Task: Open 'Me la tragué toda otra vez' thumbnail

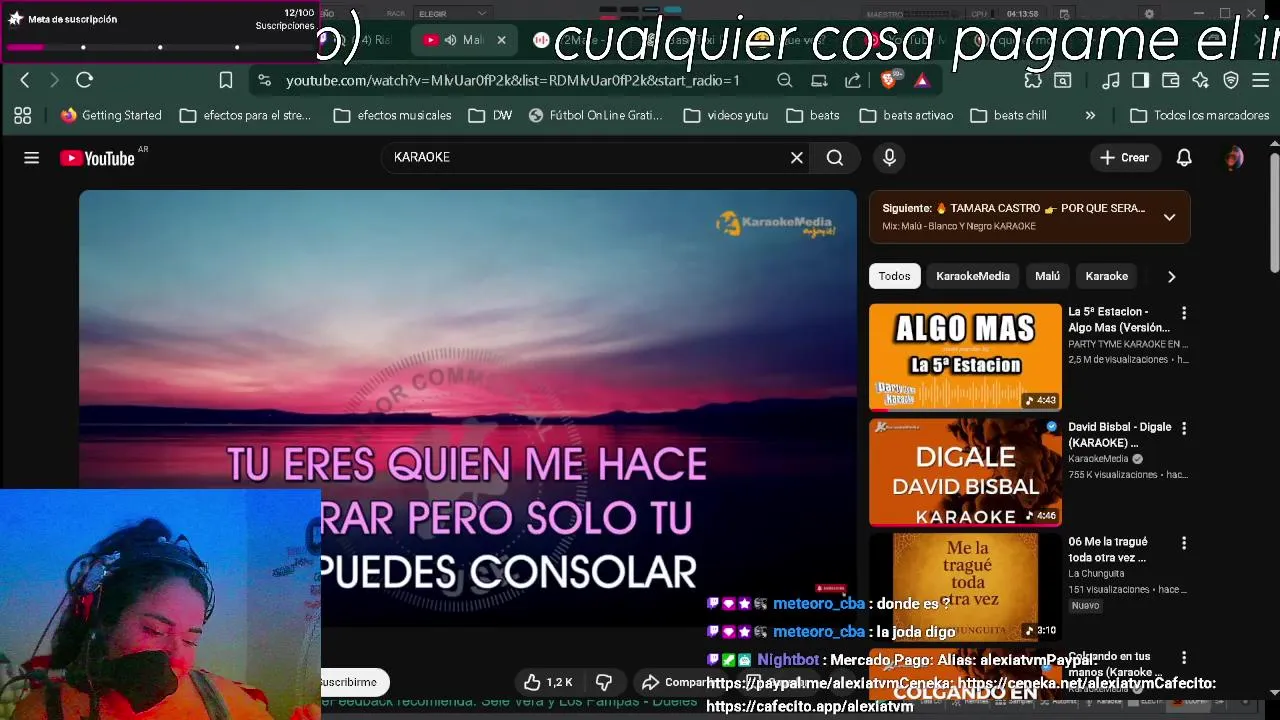Action: [x=965, y=587]
